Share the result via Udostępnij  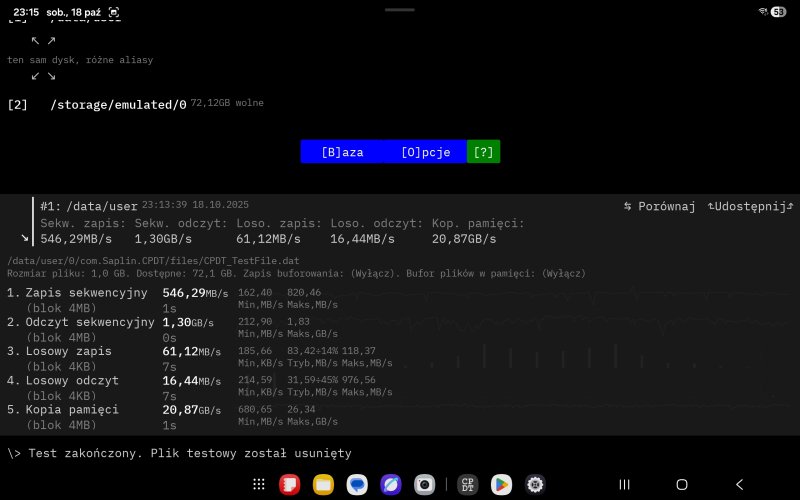point(750,206)
